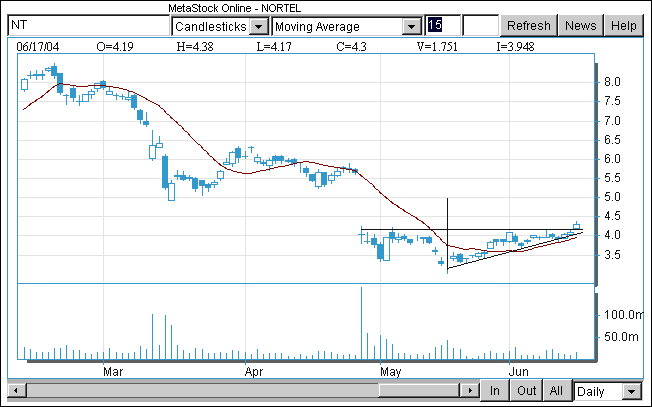The width and height of the screenshot is (652, 407).
Task: Click the O=4.19 open price value
Action: (115, 47)
